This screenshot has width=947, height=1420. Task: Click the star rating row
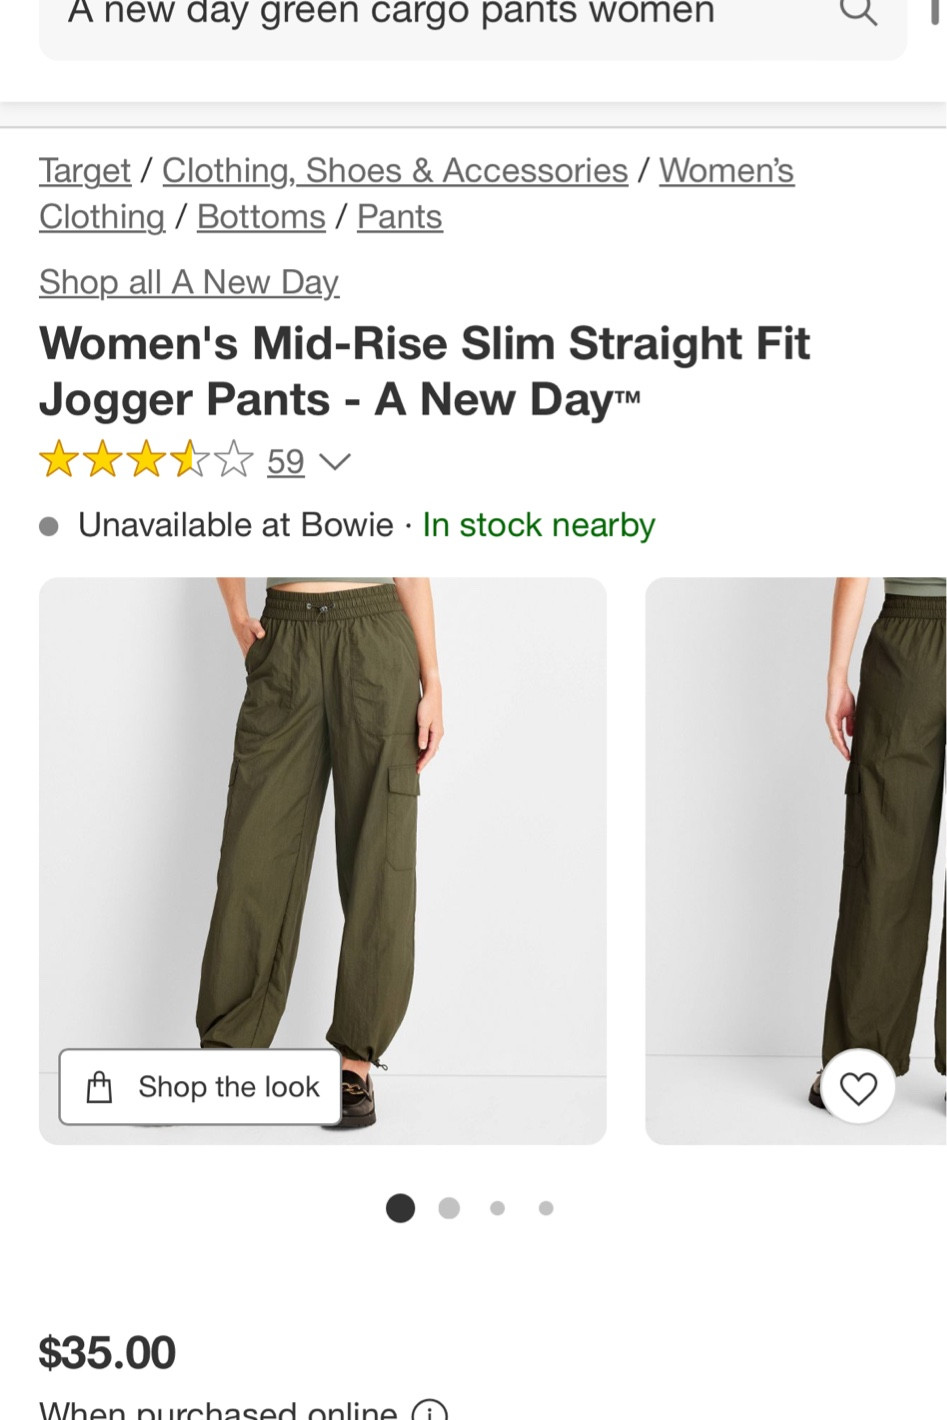click(146, 462)
